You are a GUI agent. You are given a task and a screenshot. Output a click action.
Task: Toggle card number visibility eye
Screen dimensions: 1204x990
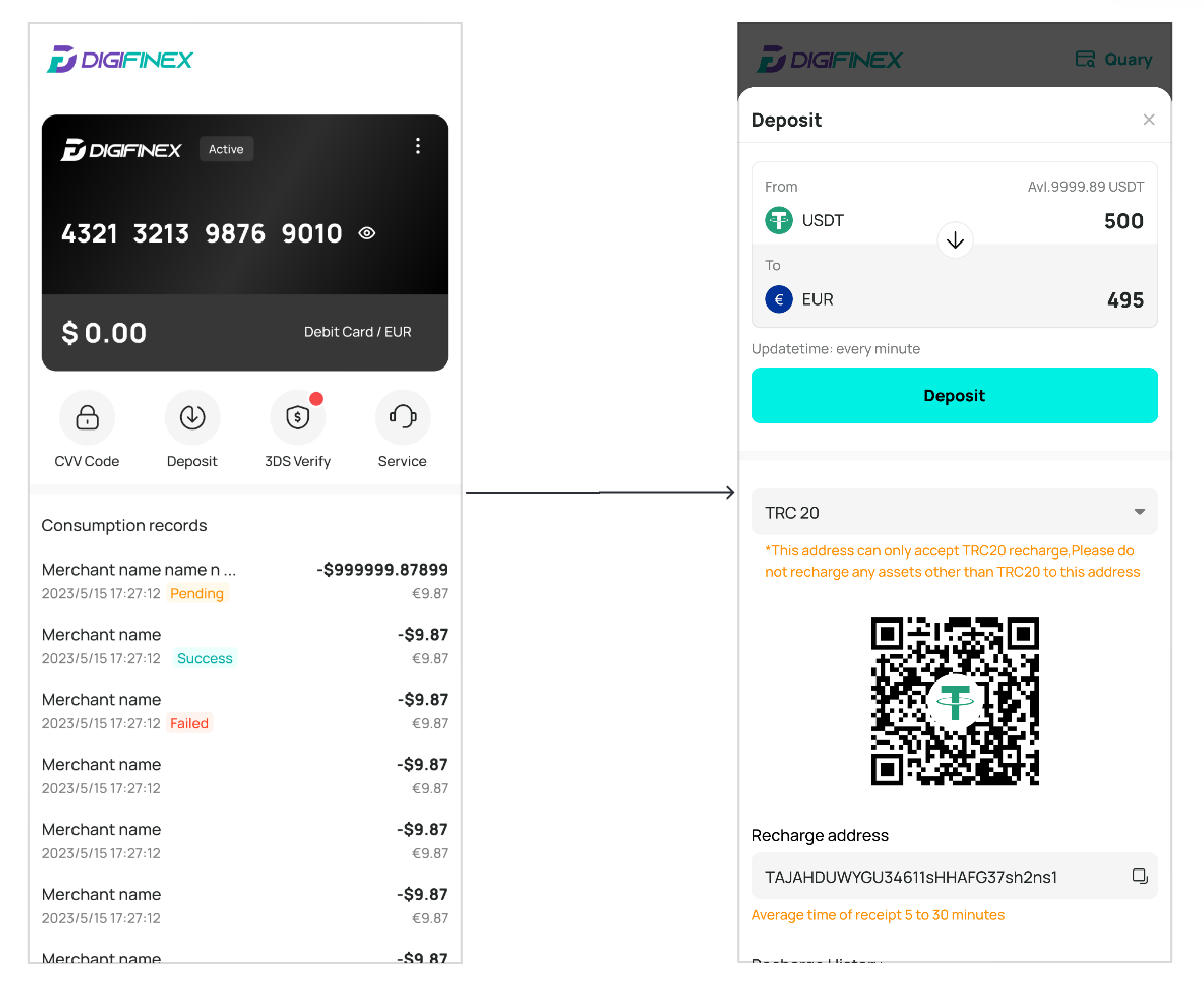[x=367, y=233]
